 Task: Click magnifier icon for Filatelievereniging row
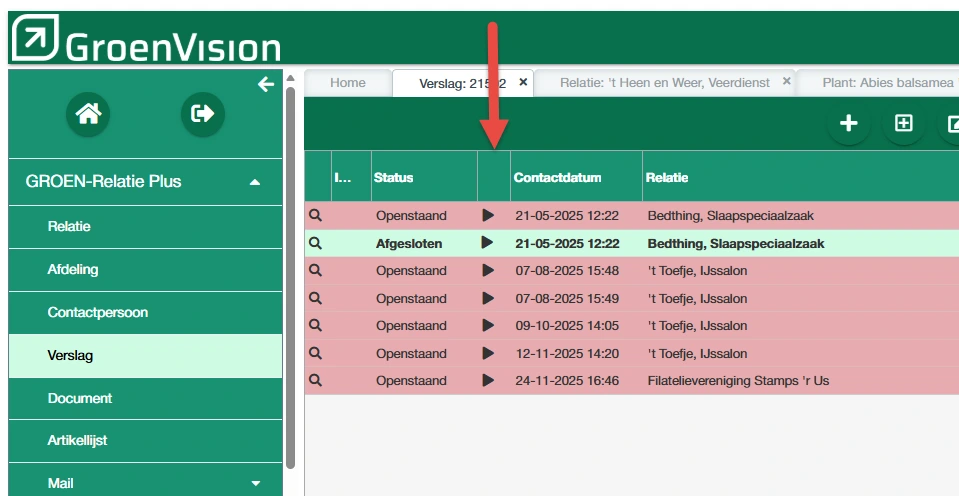[x=315, y=380]
